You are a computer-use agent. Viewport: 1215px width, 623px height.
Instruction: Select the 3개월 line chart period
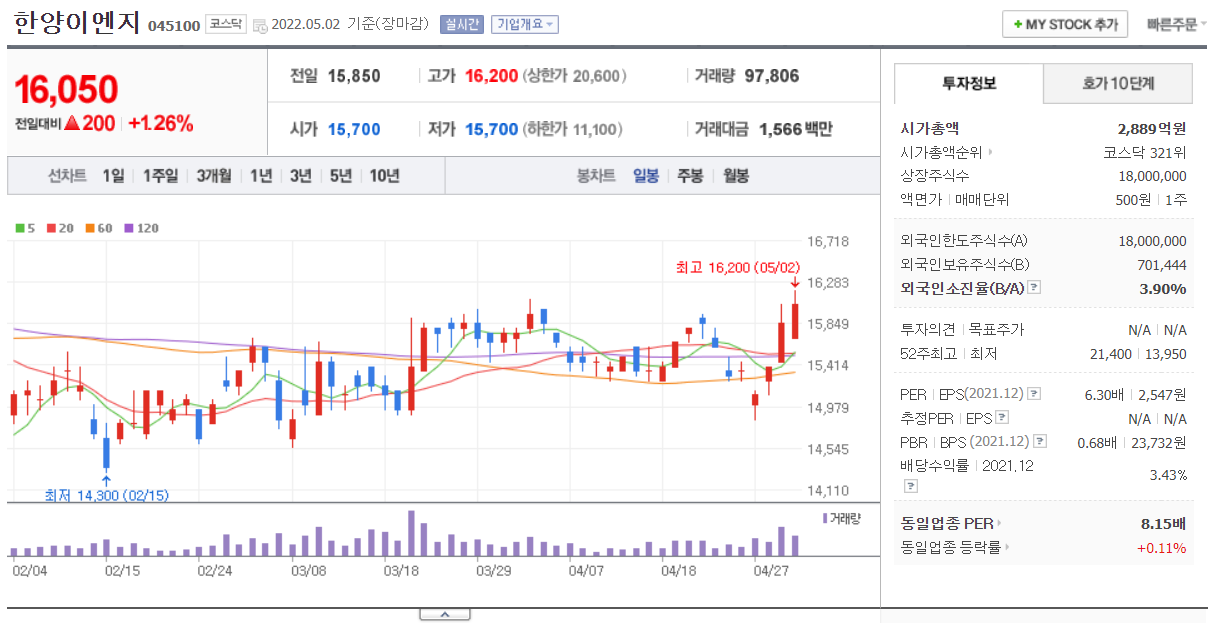[x=214, y=176]
